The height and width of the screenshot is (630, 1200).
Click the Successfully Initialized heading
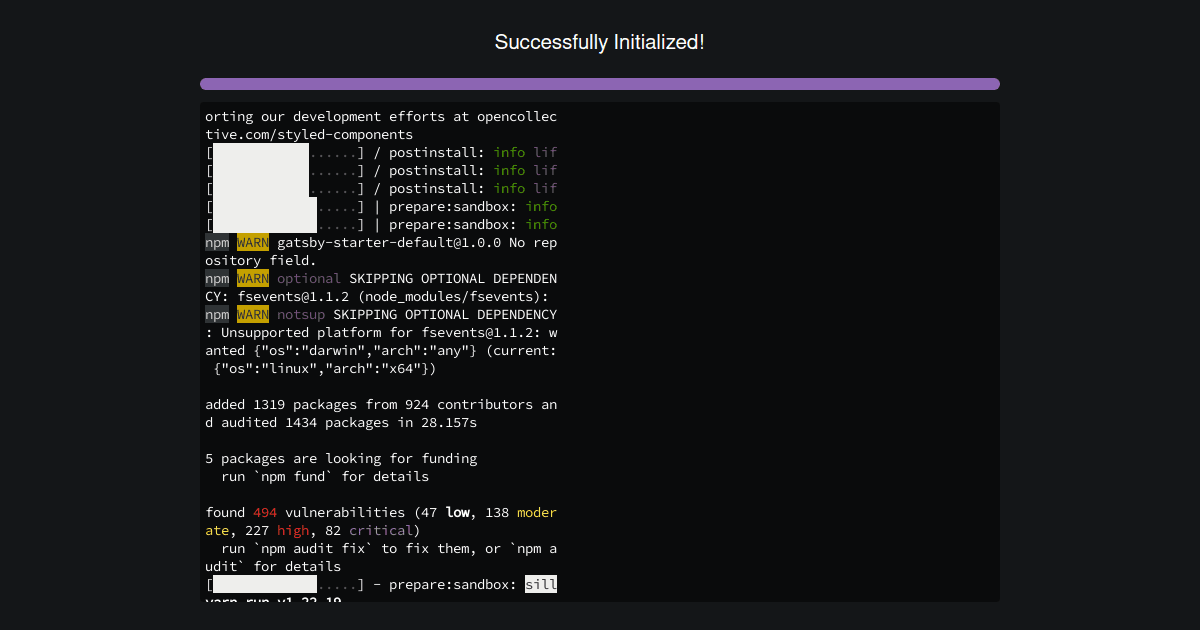click(600, 42)
